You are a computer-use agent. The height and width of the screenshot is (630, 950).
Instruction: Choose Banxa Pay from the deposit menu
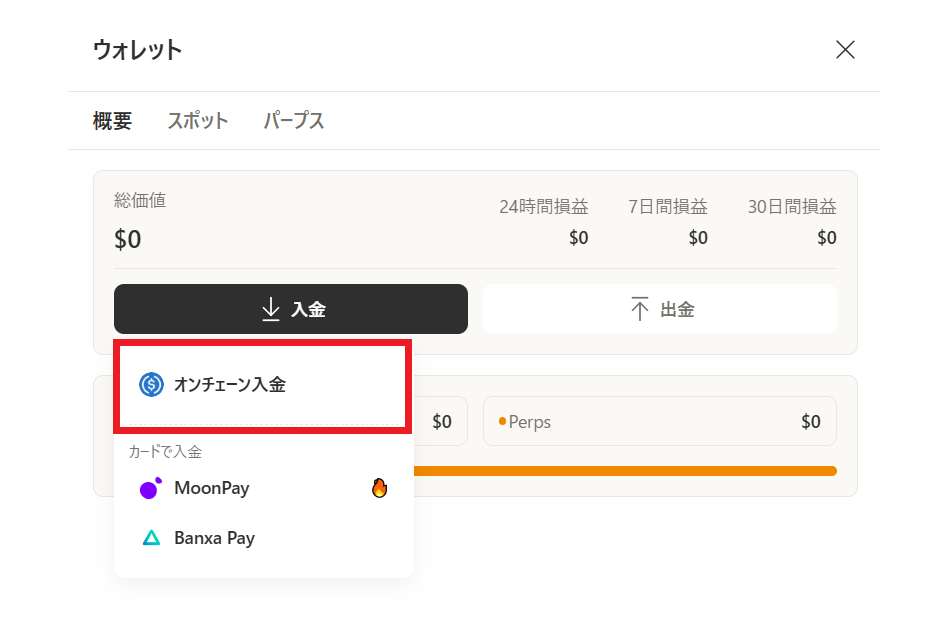(x=214, y=538)
